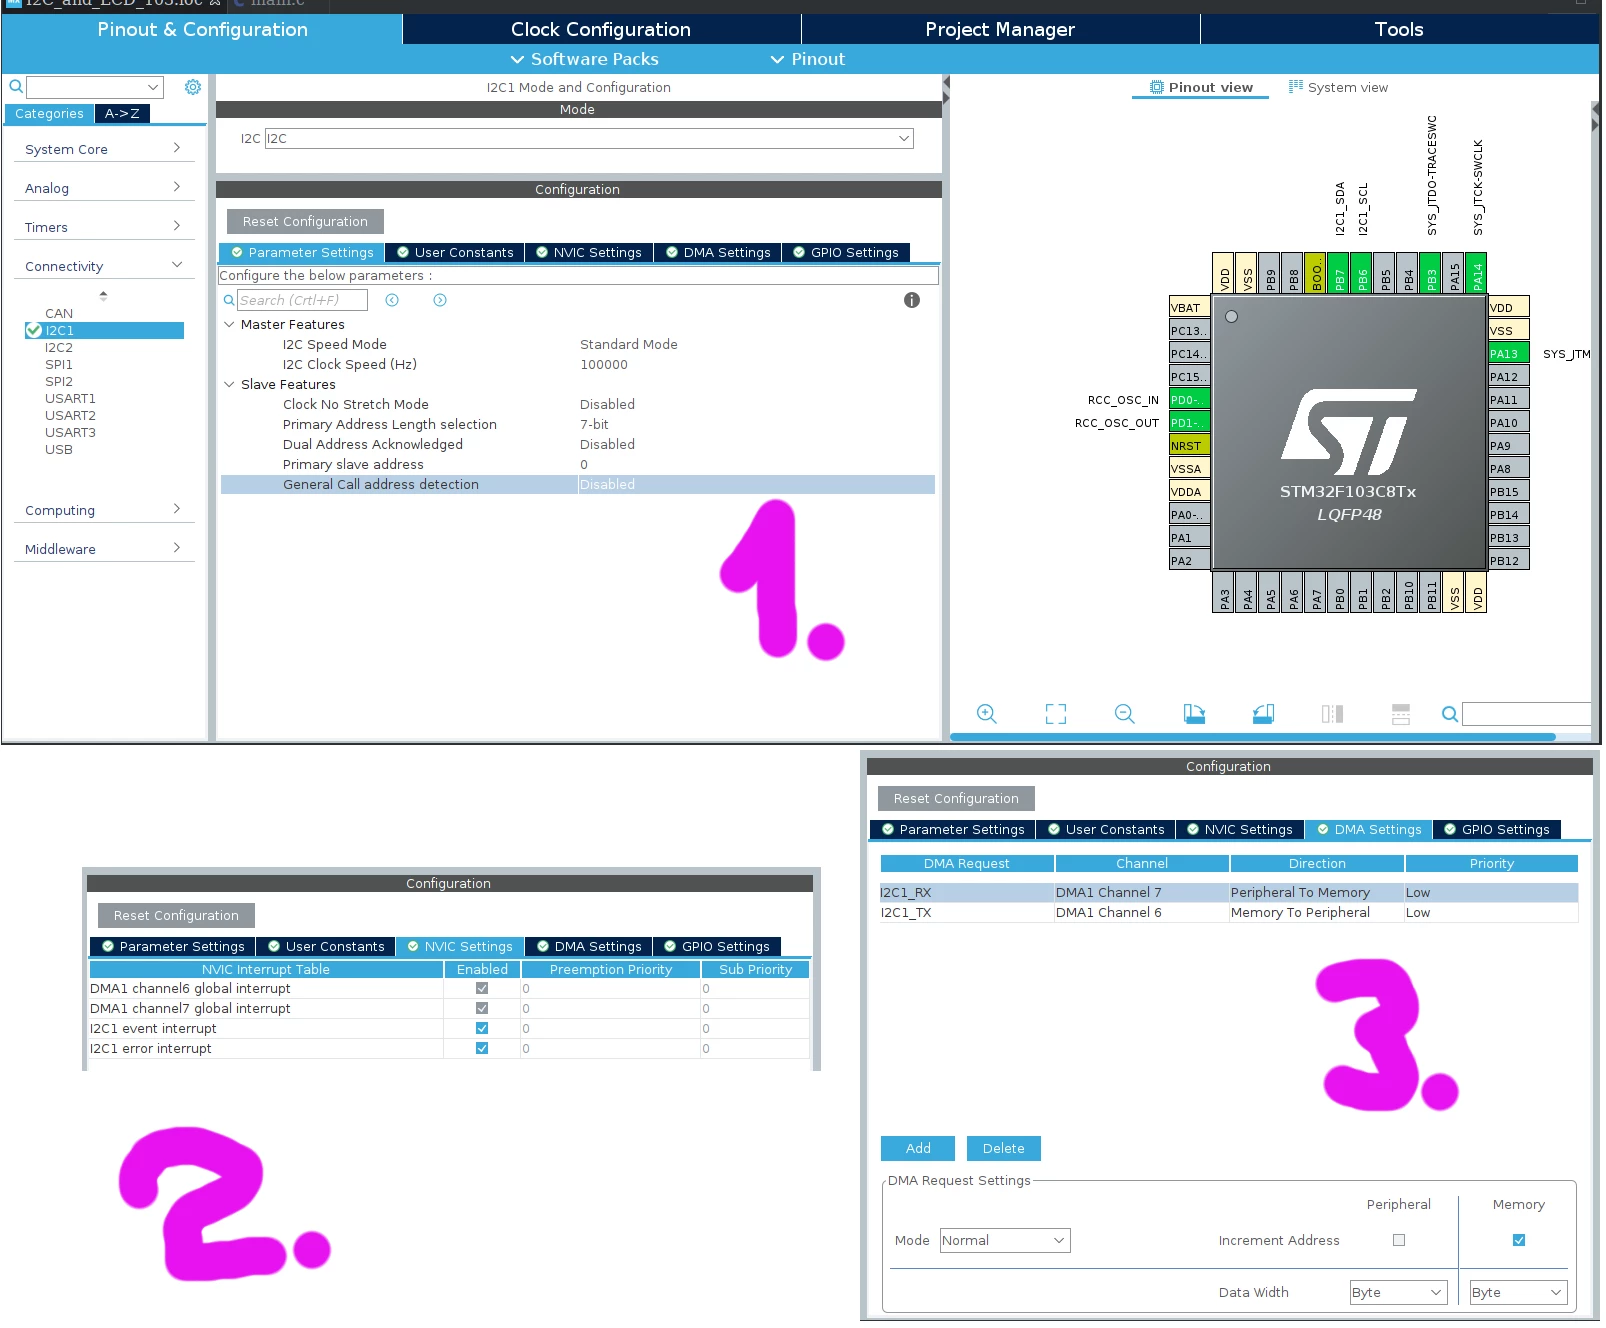1606x1328 pixels.
Task: Disable the I2C1 error interrupt checkbox
Action: point(482,1048)
